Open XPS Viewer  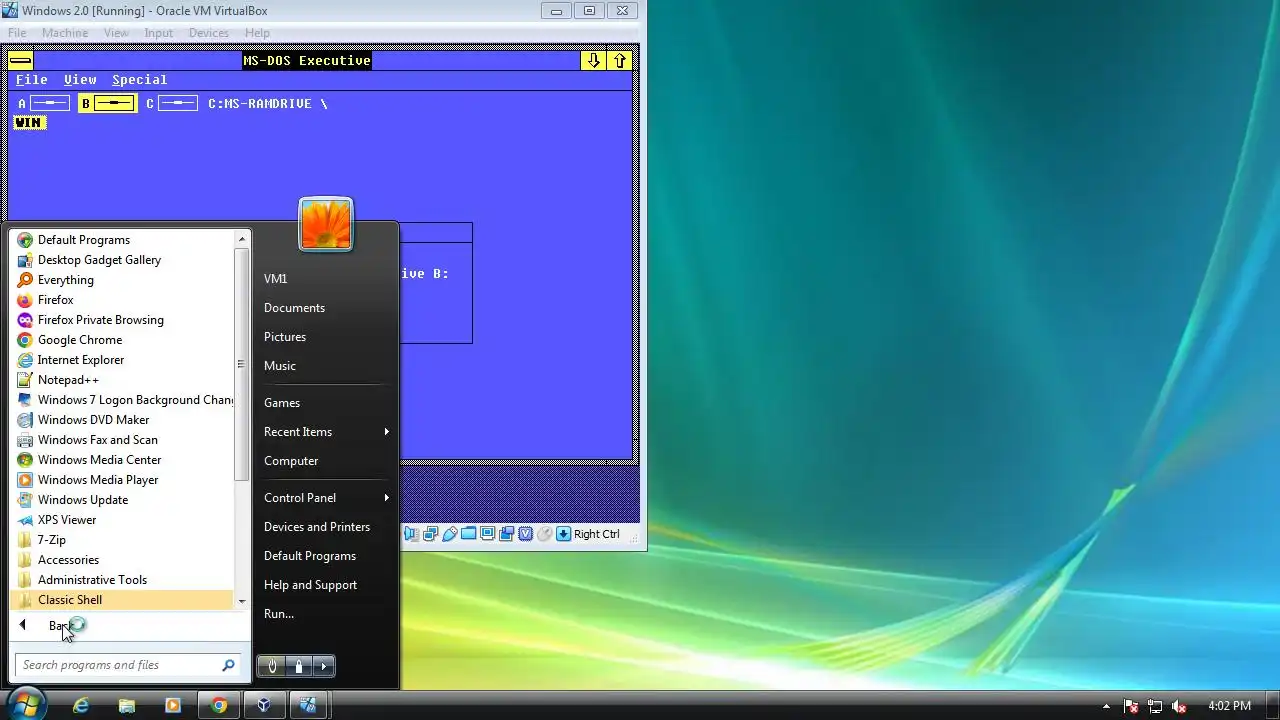(x=123, y=520)
